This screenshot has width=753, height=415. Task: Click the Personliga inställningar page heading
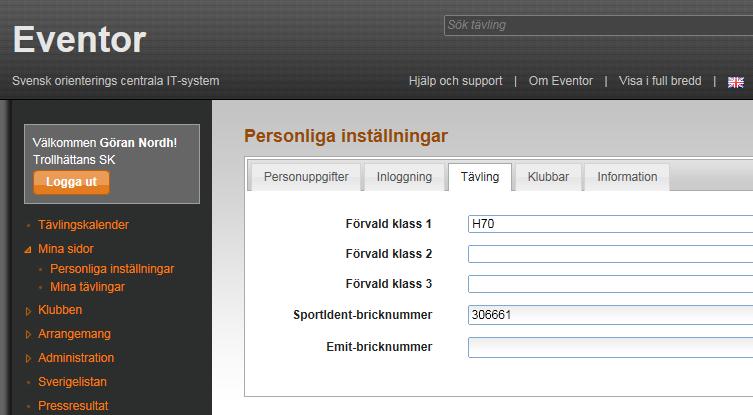[x=346, y=136]
